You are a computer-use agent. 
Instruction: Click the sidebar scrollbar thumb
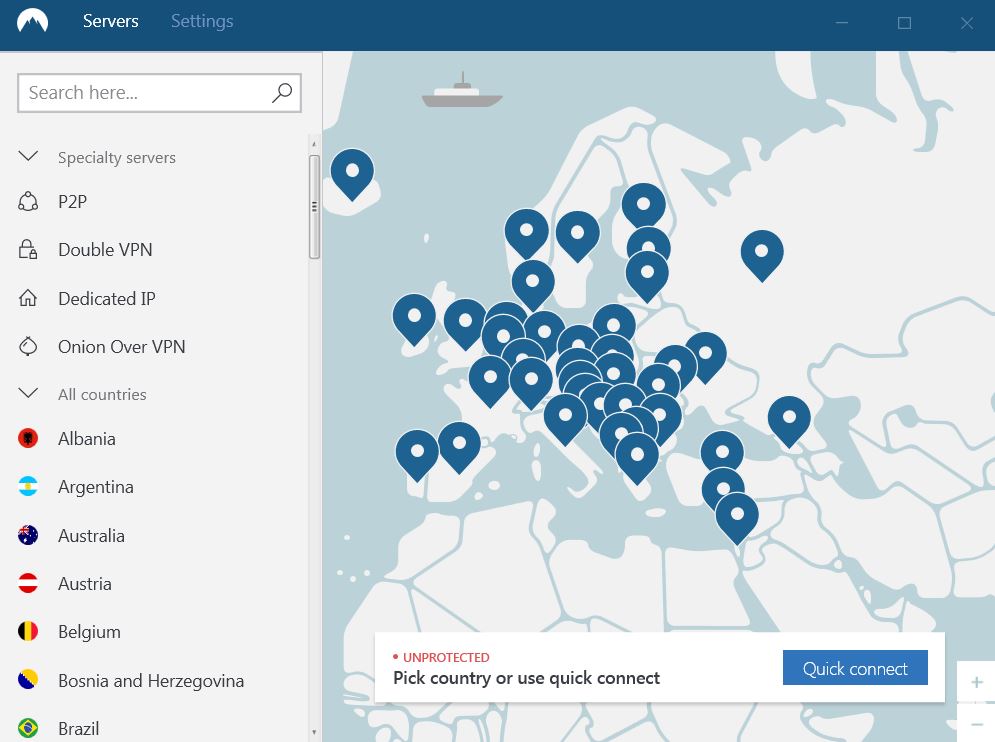314,207
